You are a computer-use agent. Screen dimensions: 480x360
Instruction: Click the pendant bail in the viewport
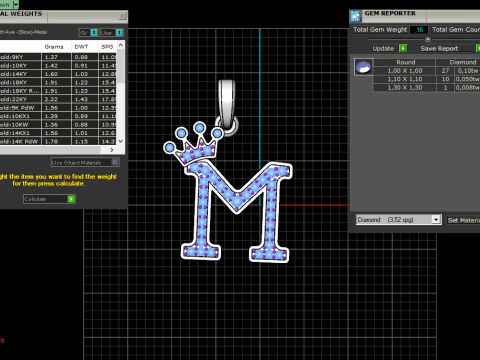(x=227, y=104)
